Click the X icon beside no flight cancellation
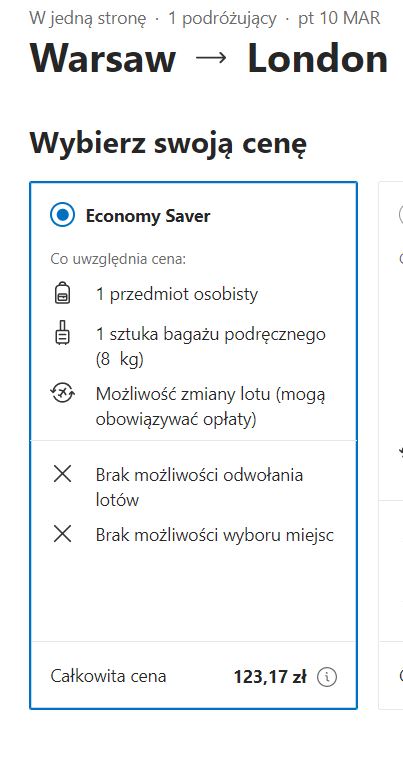Image resolution: width=403 pixels, height=761 pixels. click(x=63, y=474)
